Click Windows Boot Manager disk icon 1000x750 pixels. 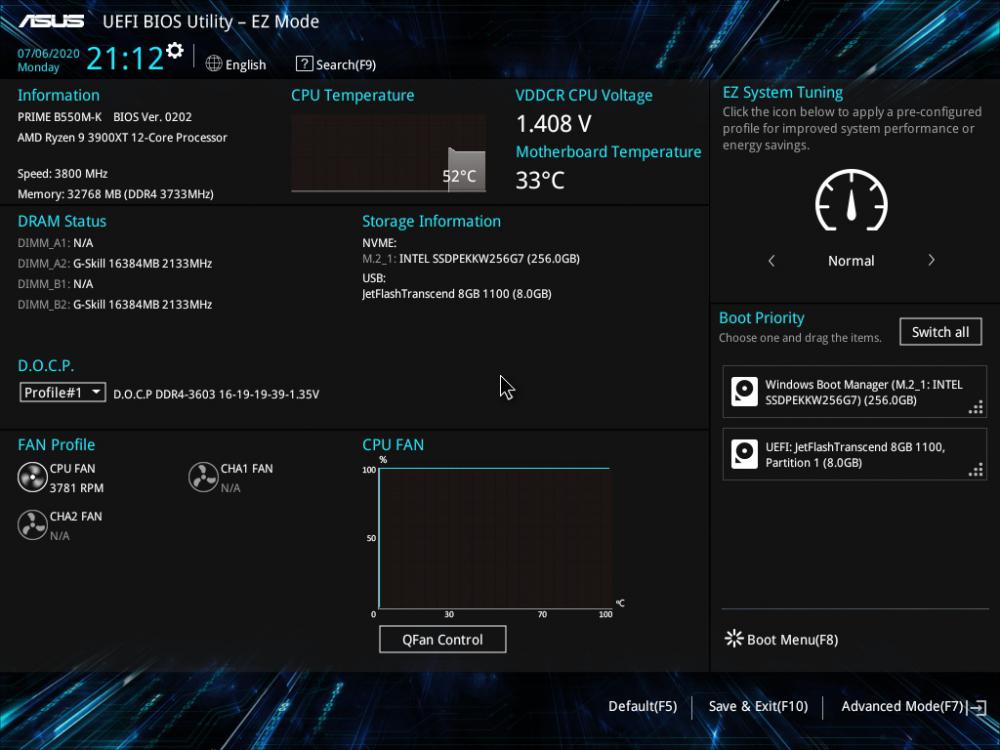[744, 392]
